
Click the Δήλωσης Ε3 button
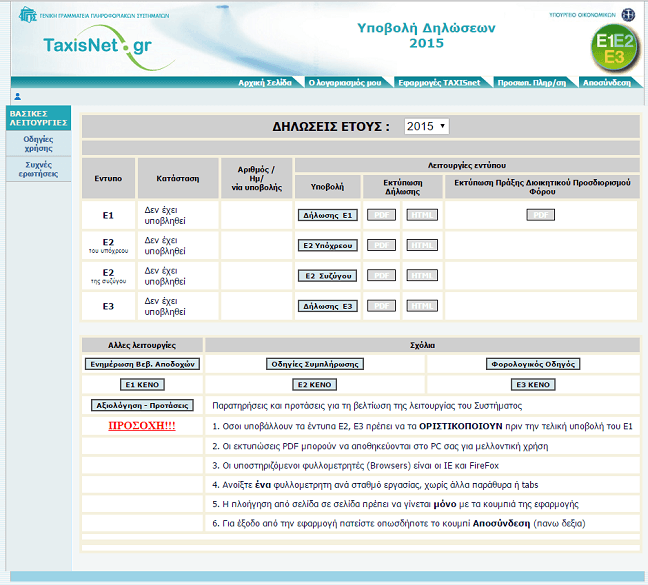click(328, 306)
